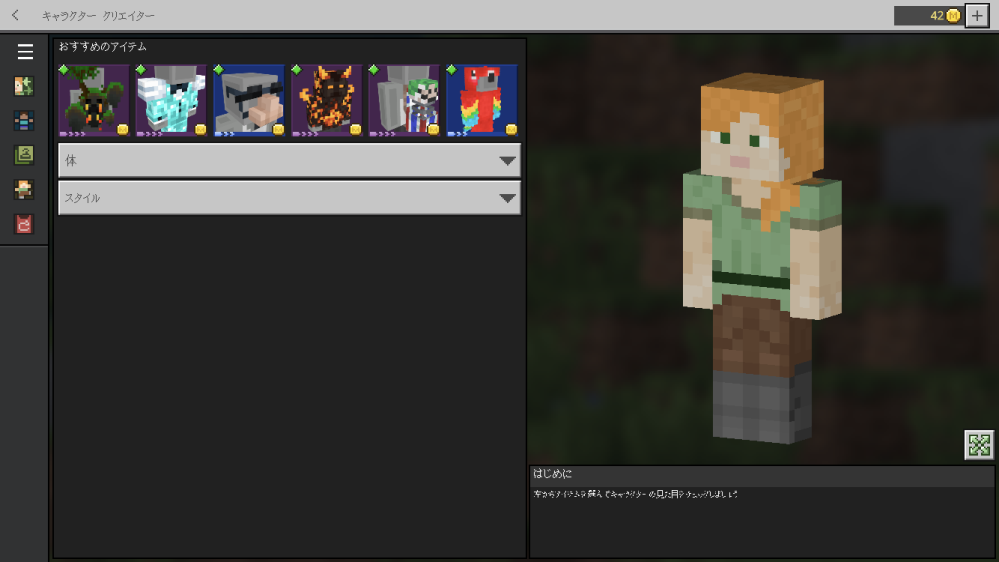999x562 pixels.
Task: Expand the 体 dropdown
Action: 289,160
